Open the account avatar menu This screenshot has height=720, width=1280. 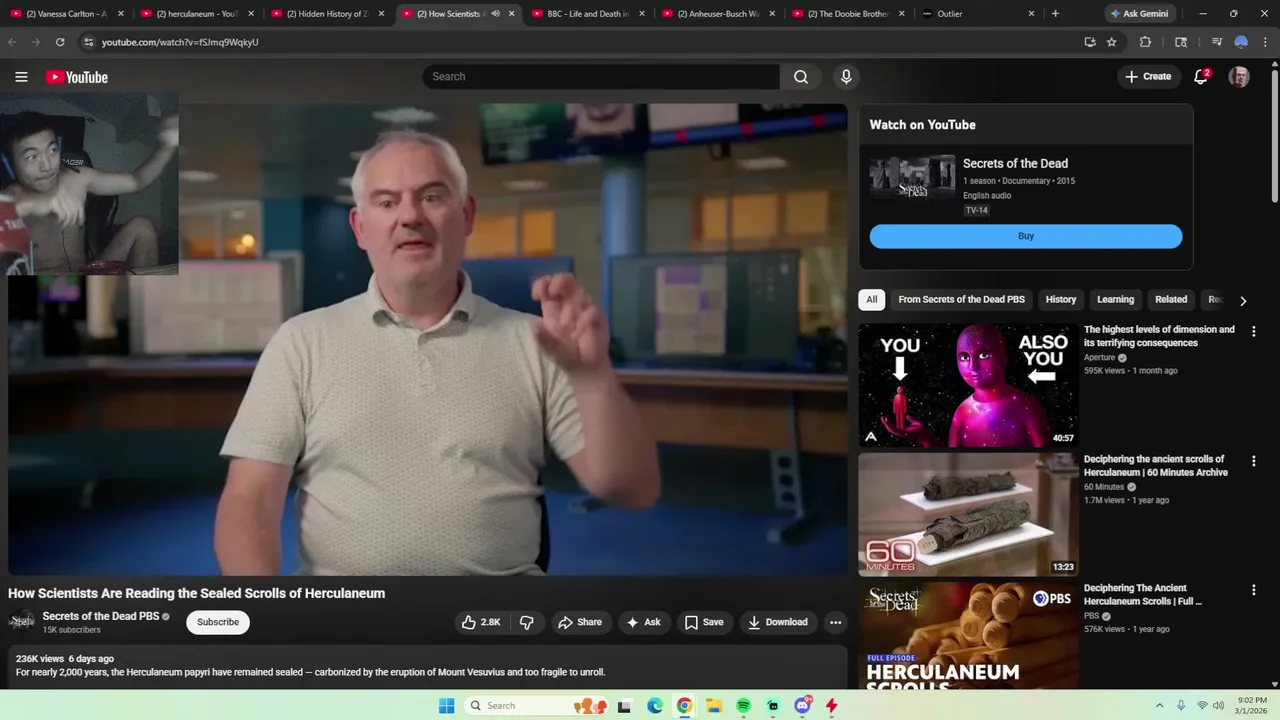pos(1239,77)
